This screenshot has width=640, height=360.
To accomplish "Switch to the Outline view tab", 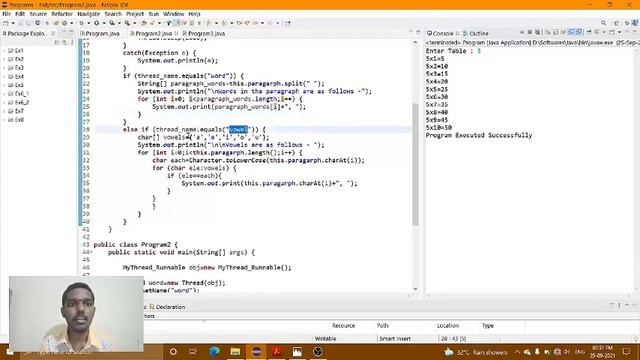I will click(x=475, y=33).
